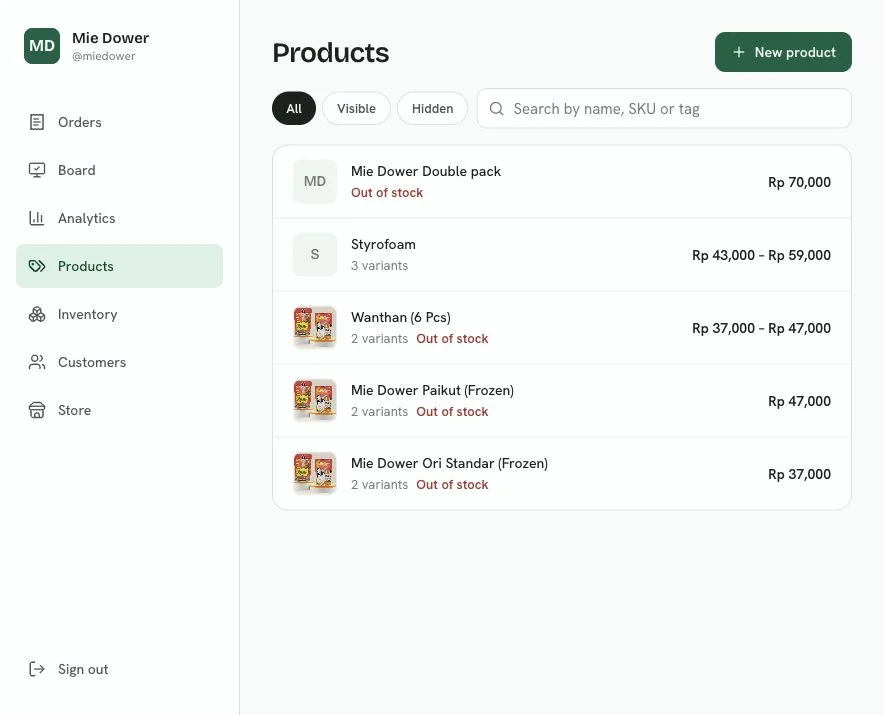Click Out of stock under Double pack
Viewport: 884px width, 715px height.
tap(387, 192)
